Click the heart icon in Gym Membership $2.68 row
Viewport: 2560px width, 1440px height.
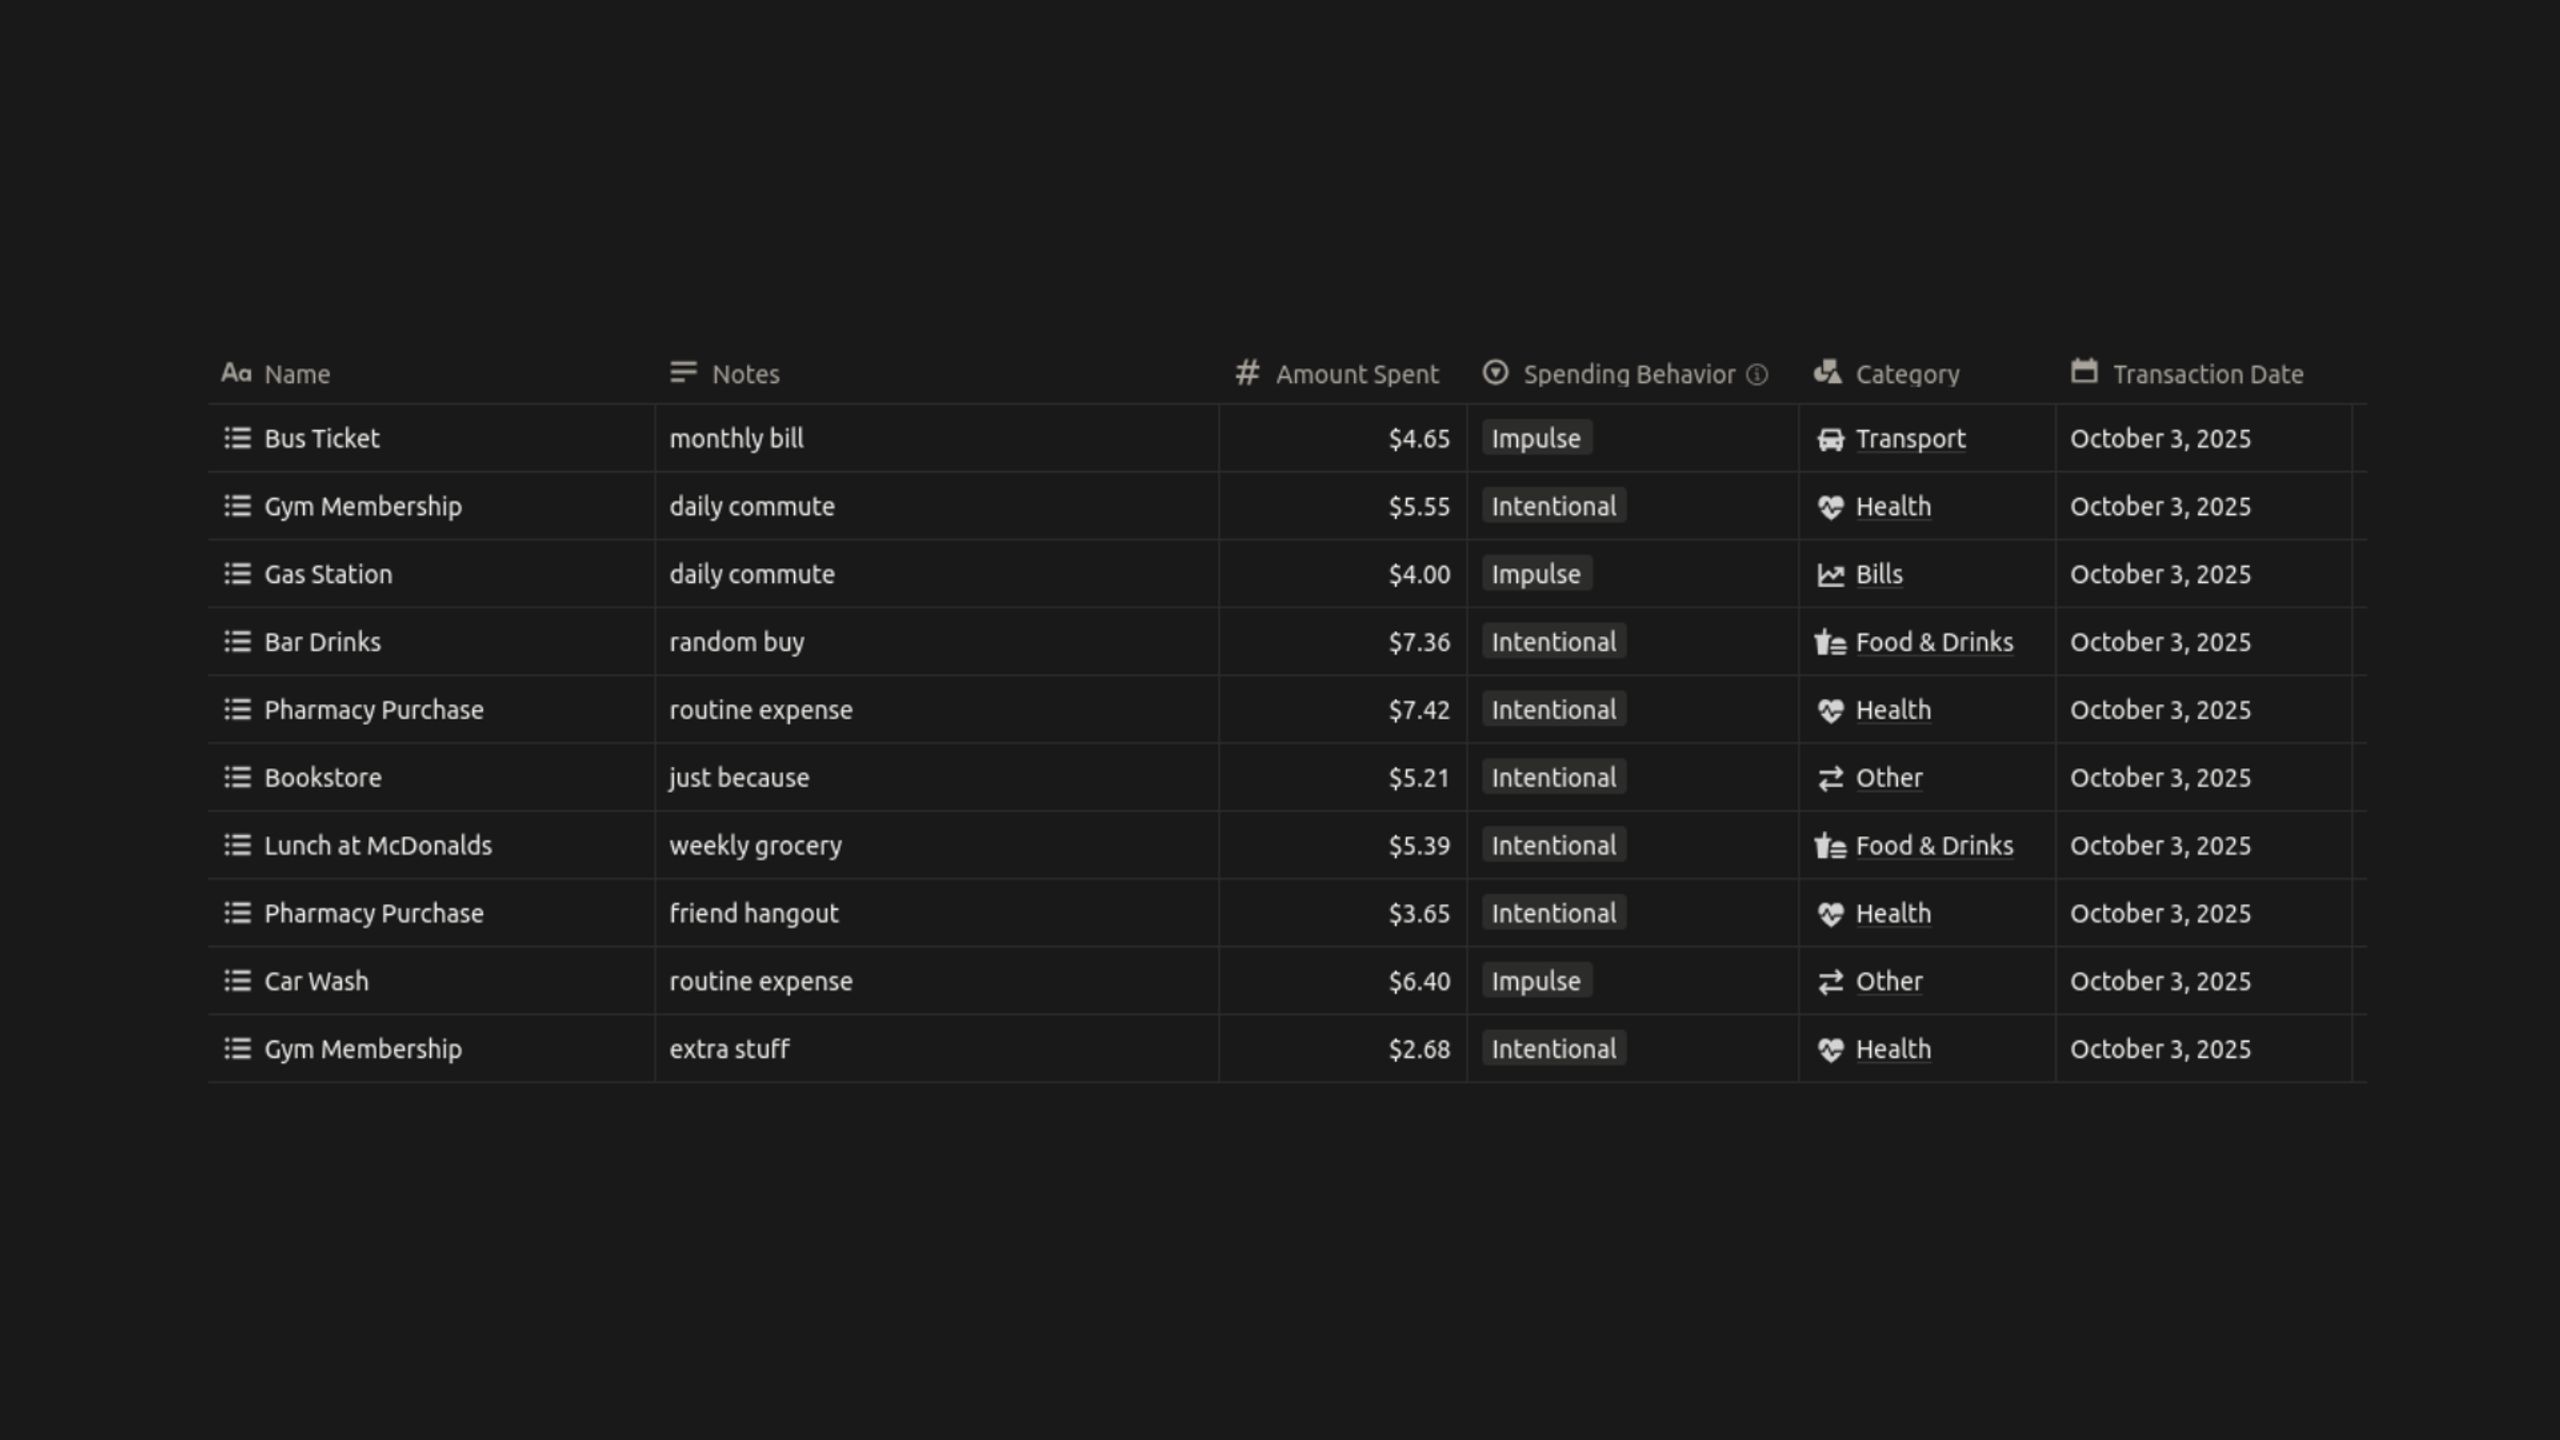click(x=1830, y=1050)
